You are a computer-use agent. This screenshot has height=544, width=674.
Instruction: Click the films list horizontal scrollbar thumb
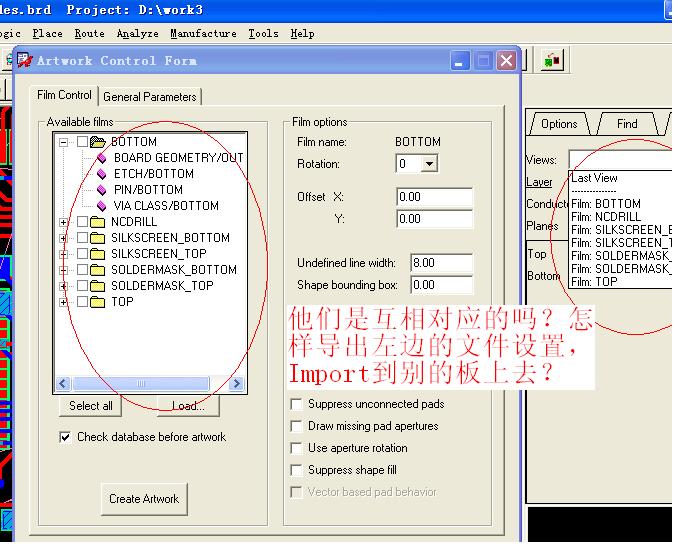(x=141, y=383)
